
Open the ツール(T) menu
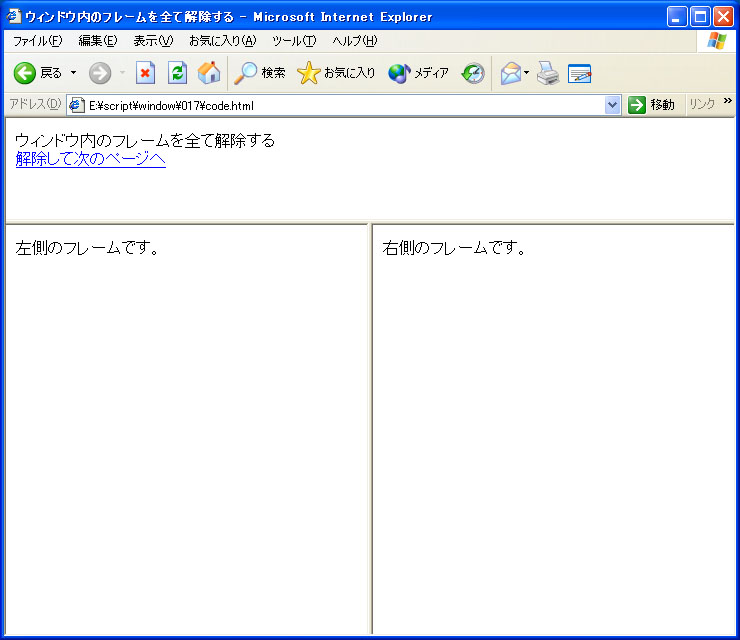coord(294,41)
